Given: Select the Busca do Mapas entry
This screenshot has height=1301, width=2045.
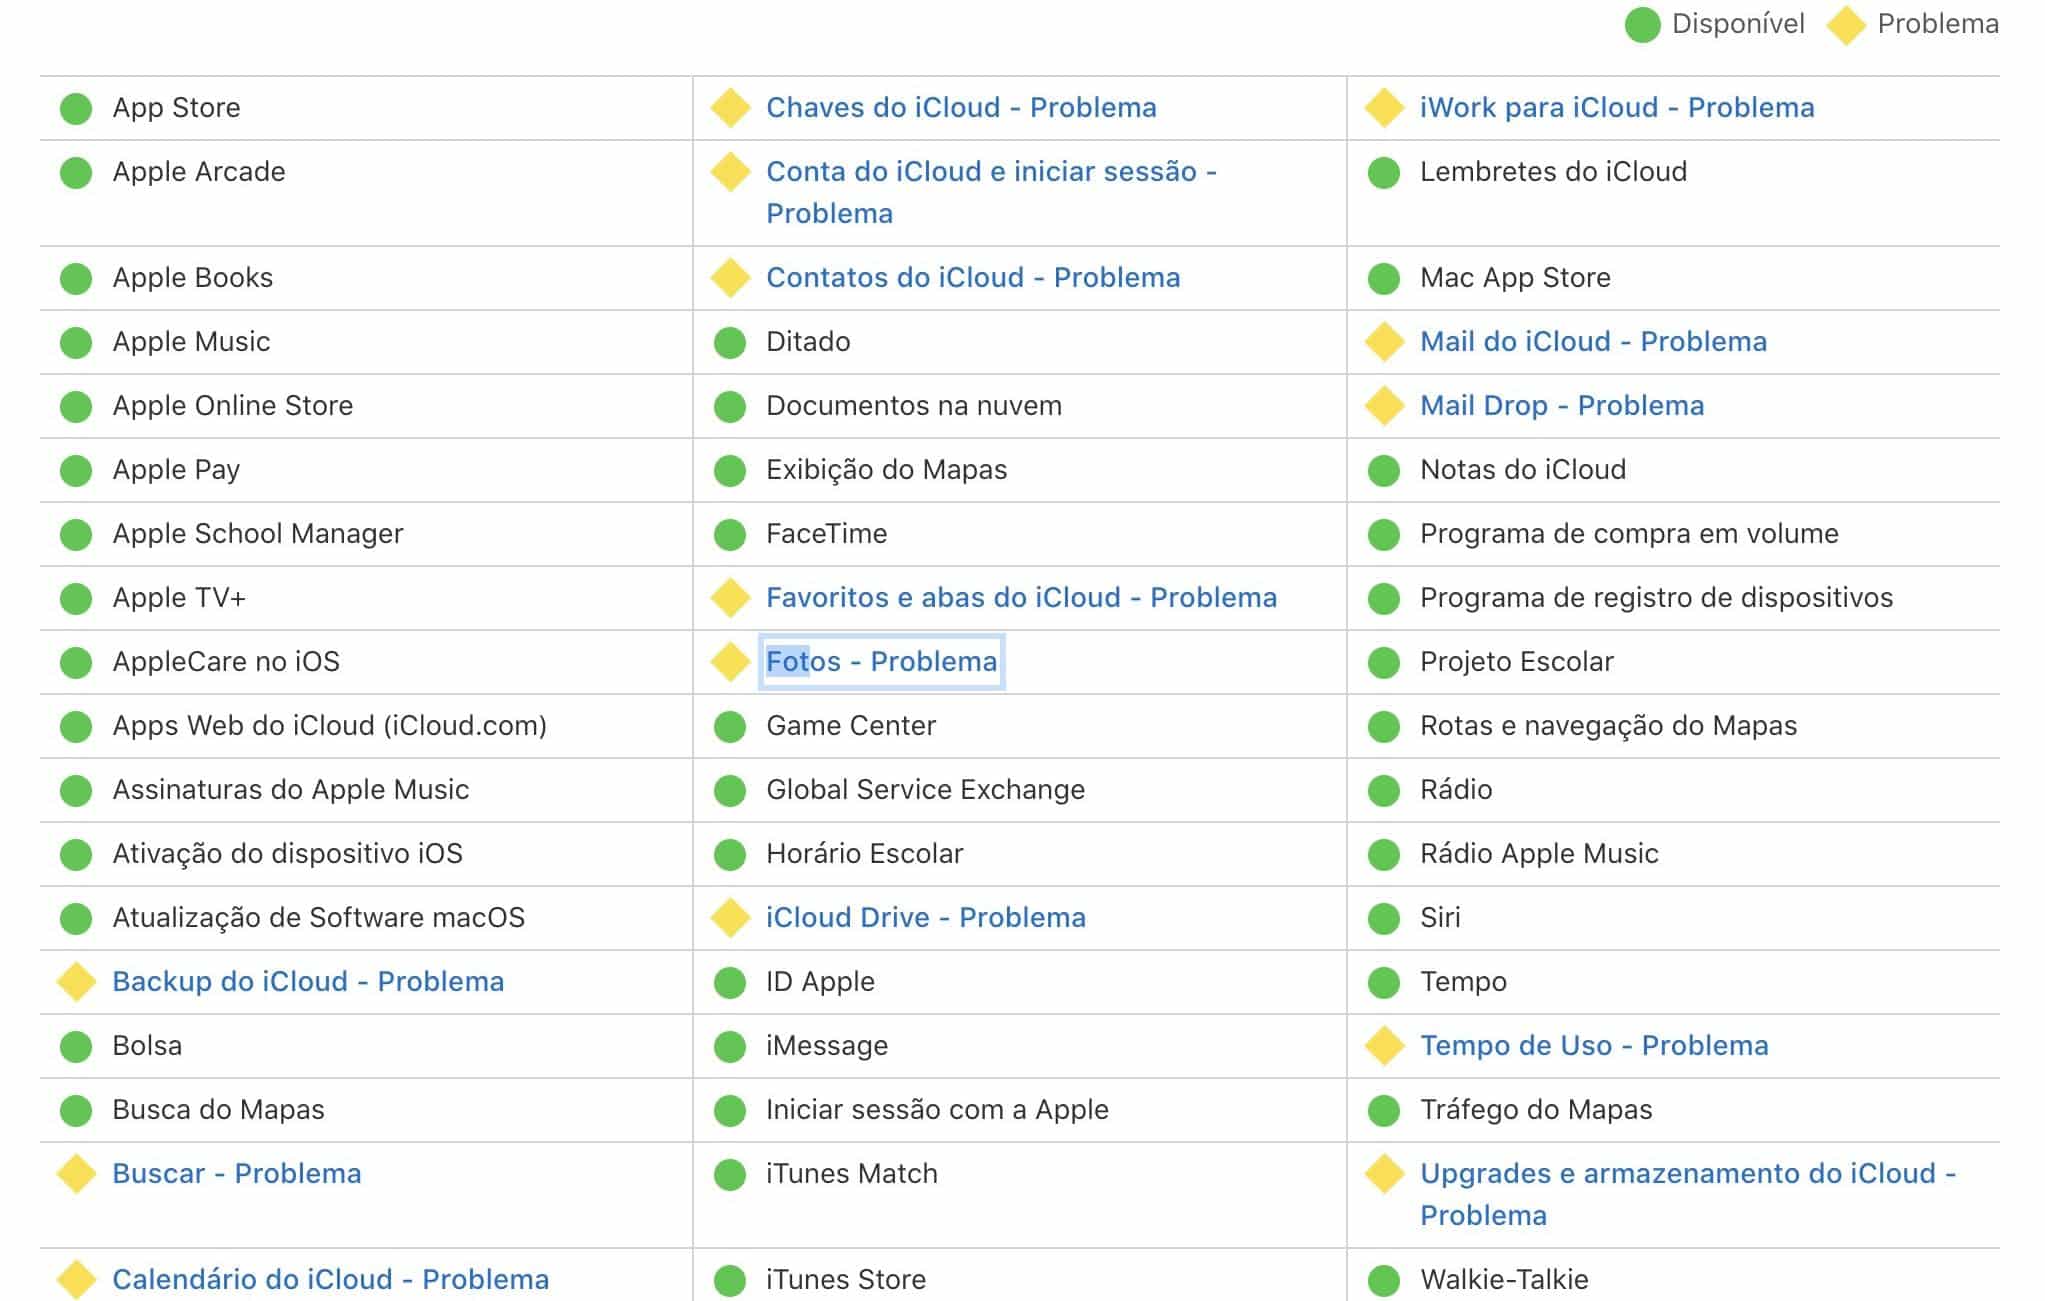Looking at the screenshot, I should 219,1110.
